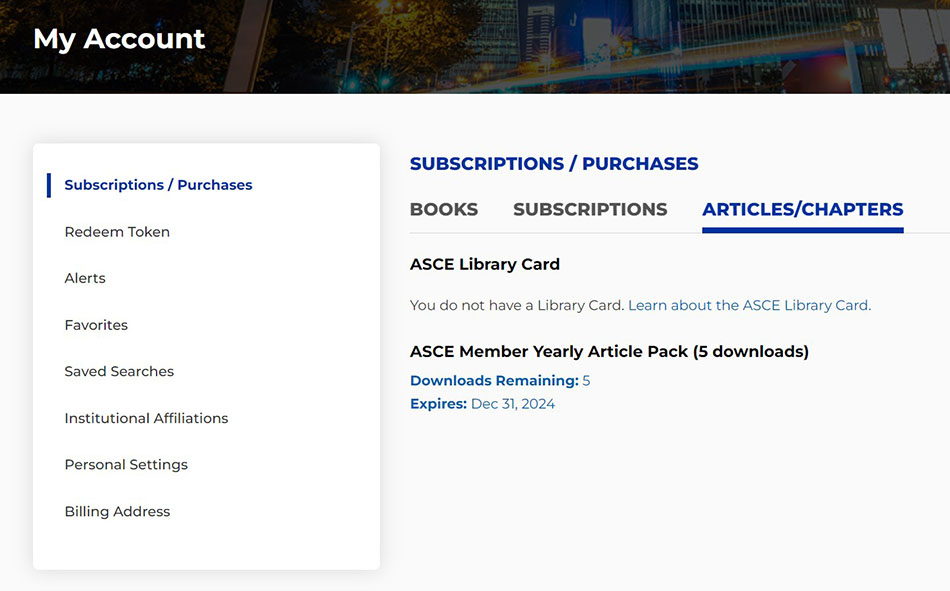Image resolution: width=950 pixels, height=591 pixels.
Task: Switch to the SUBSCRIPTIONS tab
Action: click(x=590, y=210)
